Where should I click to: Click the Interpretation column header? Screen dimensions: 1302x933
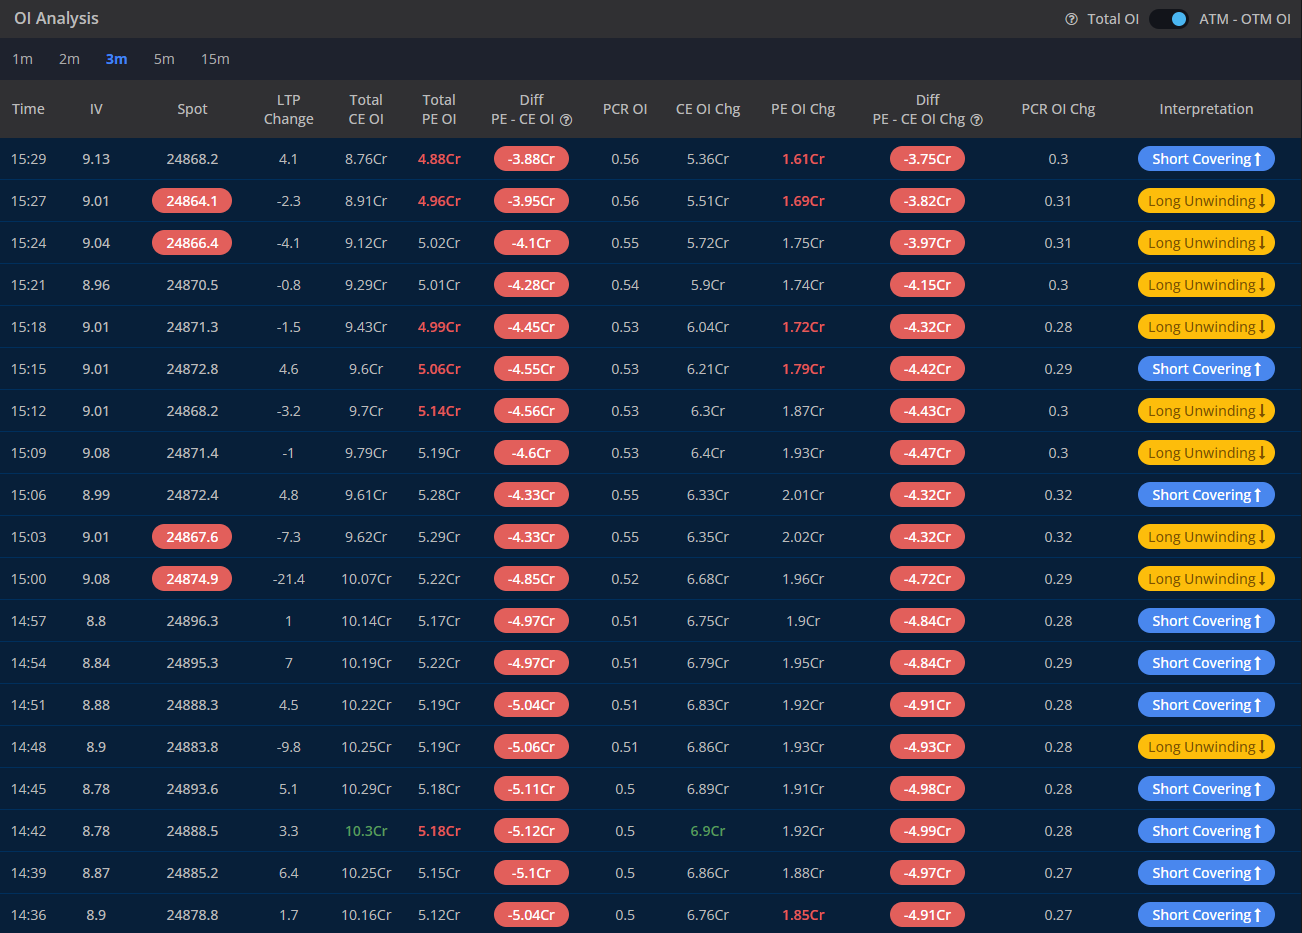pos(1206,109)
